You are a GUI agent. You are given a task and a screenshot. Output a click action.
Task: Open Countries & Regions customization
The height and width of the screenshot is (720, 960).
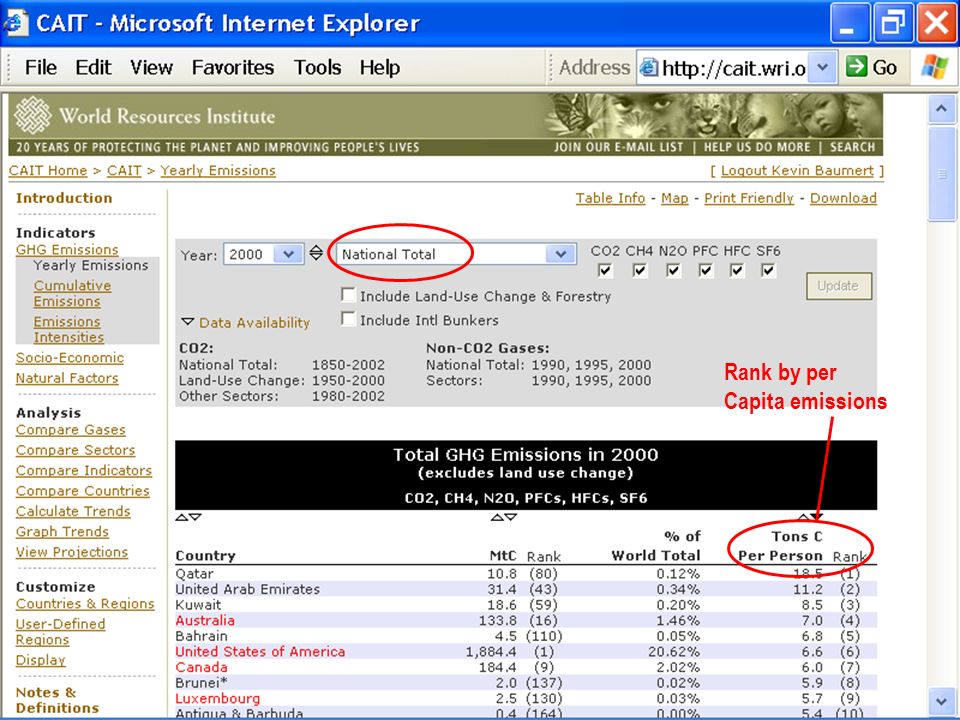click(85, 604)
